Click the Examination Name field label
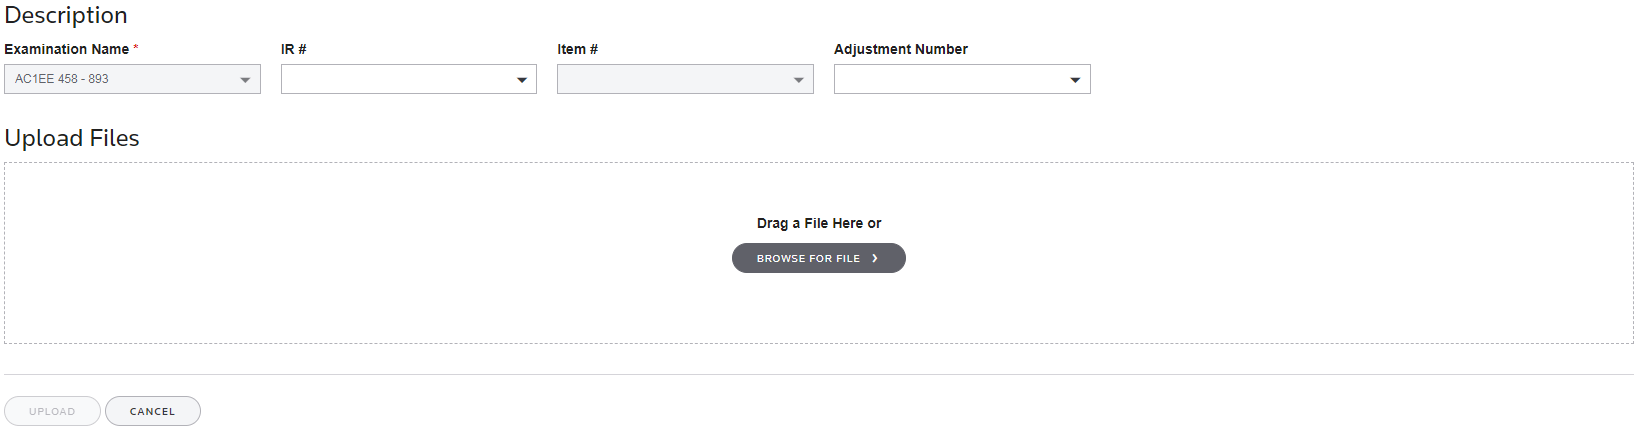 pyautogui.click(x=67, y=49)
